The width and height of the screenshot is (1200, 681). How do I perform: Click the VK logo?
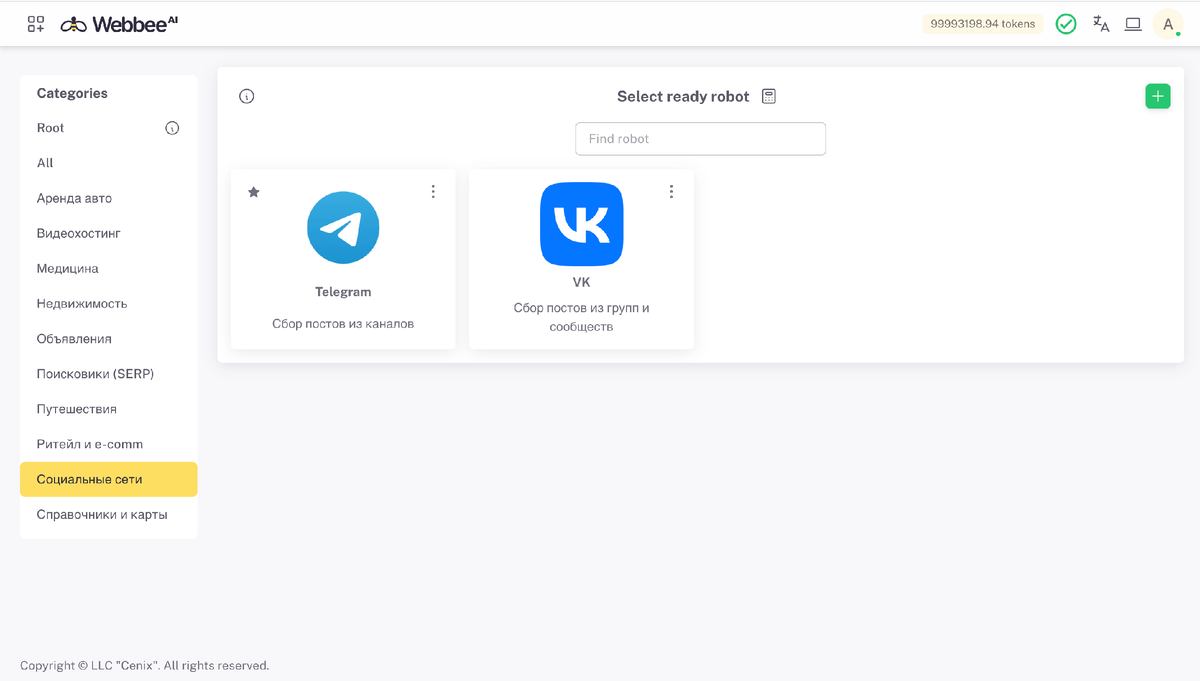pos(582,224)
